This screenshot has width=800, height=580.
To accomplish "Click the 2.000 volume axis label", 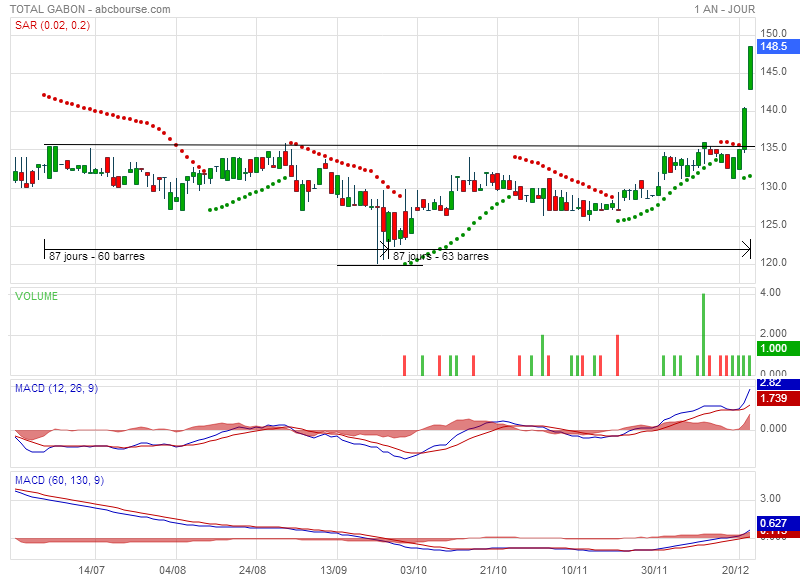I will pyautogui.click(x=773, y=333).
